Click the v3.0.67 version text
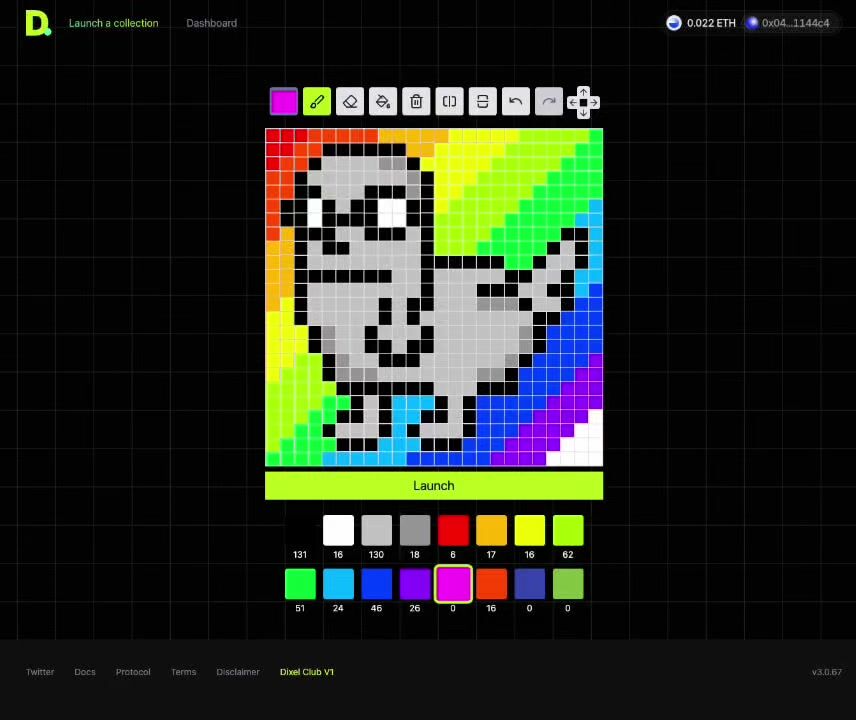856x720 pixels. (x=827, y=672)
